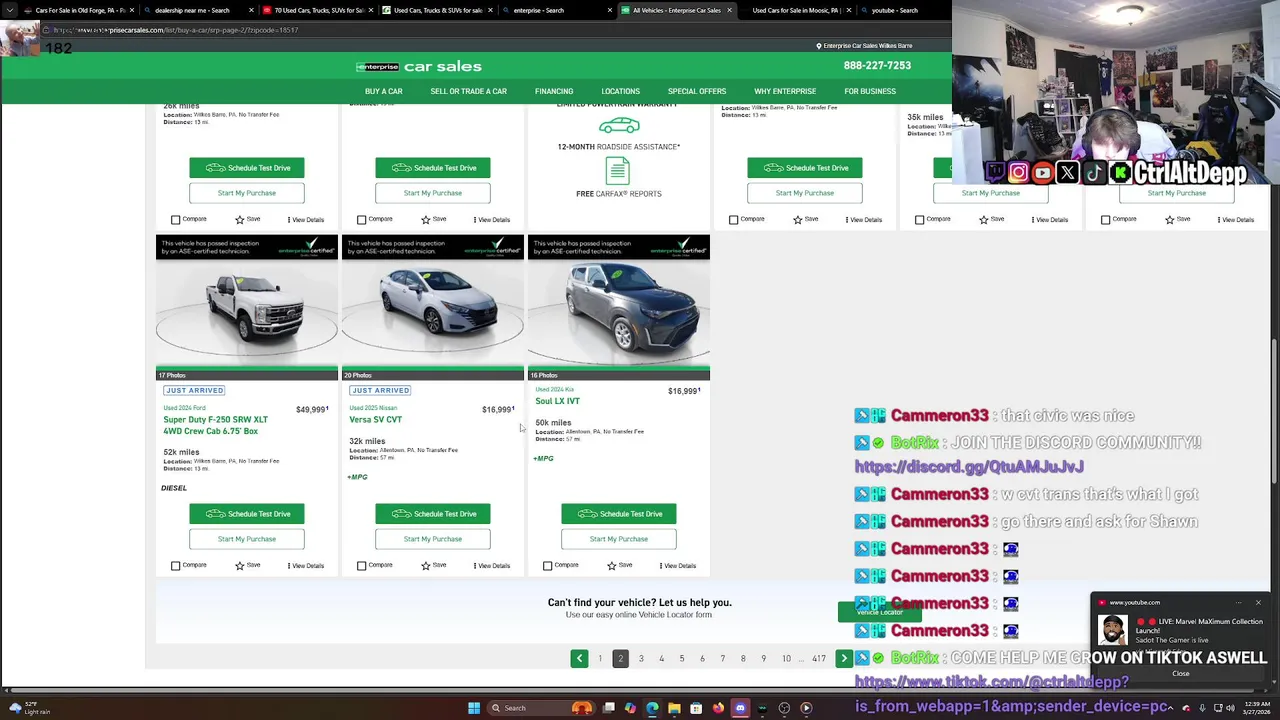Call the 888-227-7253 phone number link
The height and width of the screenshot is (720, 1280).
coord(877,65)
